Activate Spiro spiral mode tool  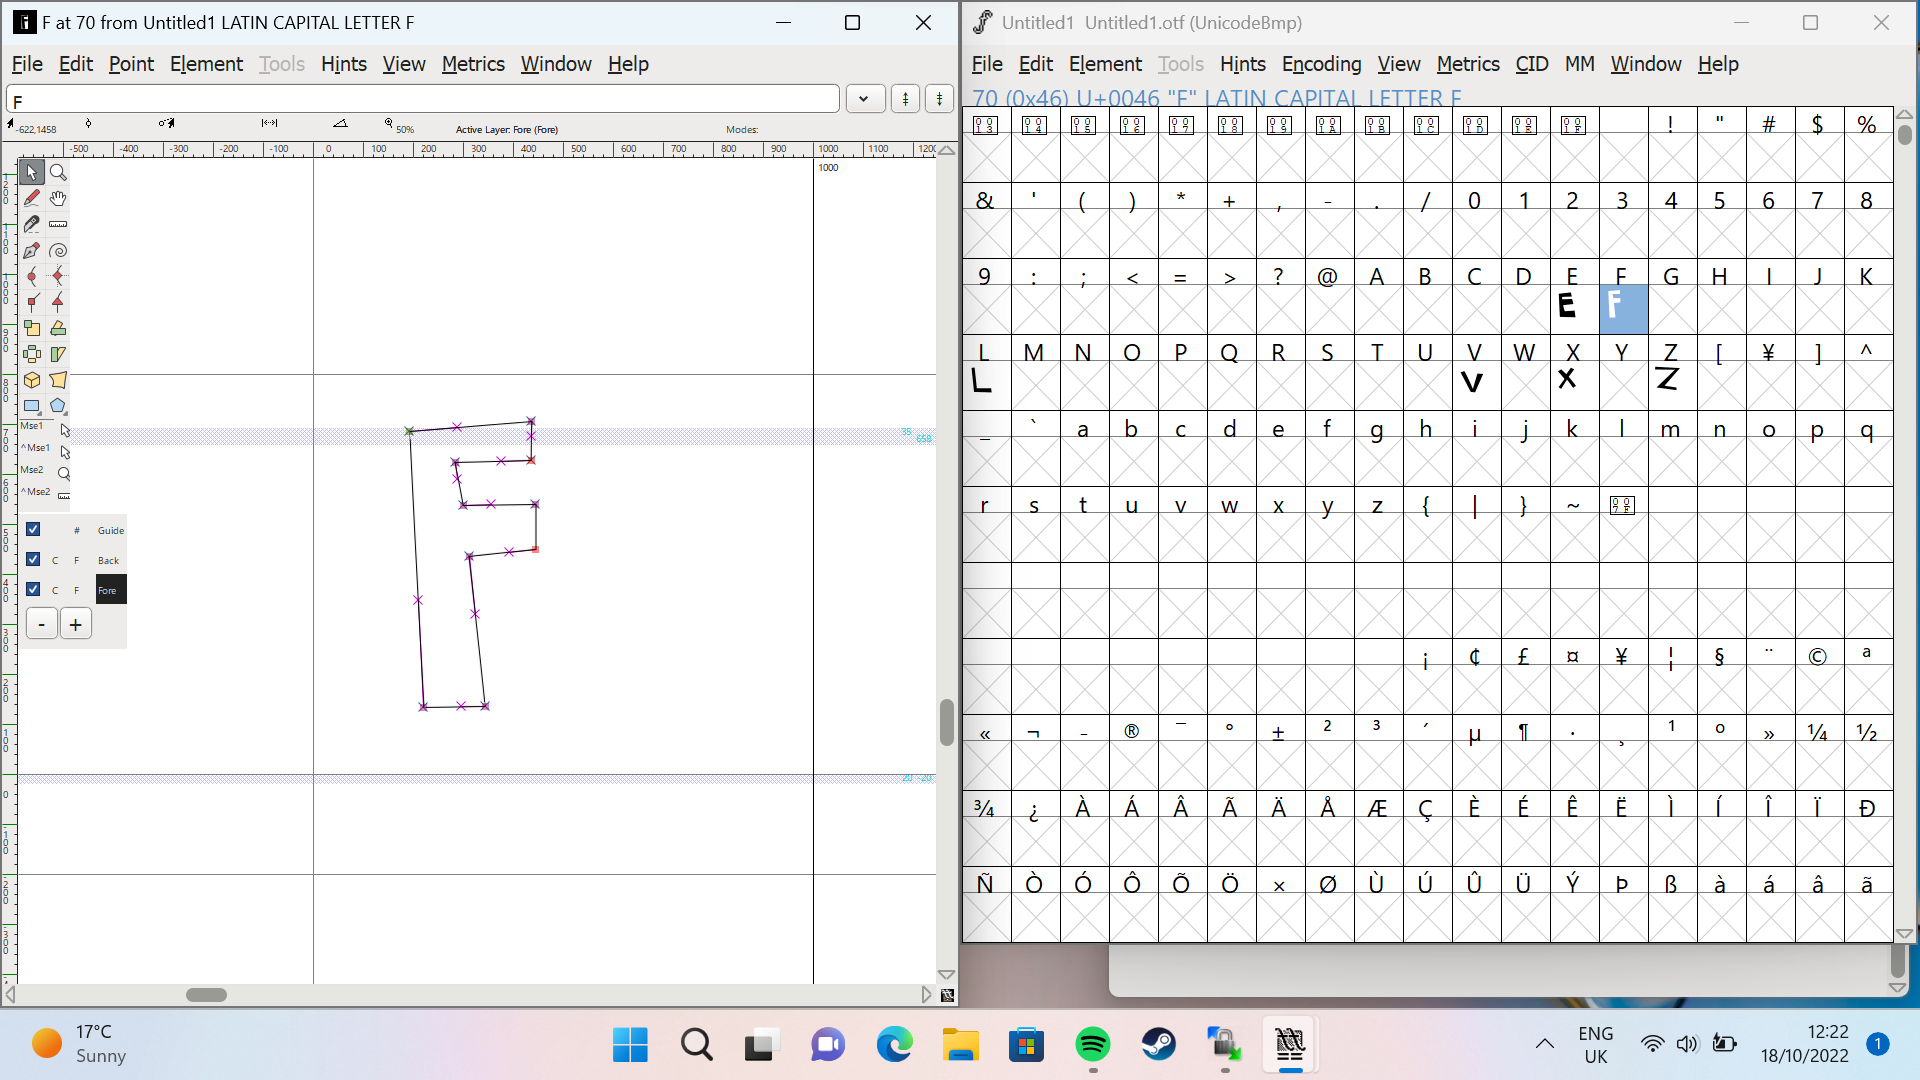click(58, 250)
